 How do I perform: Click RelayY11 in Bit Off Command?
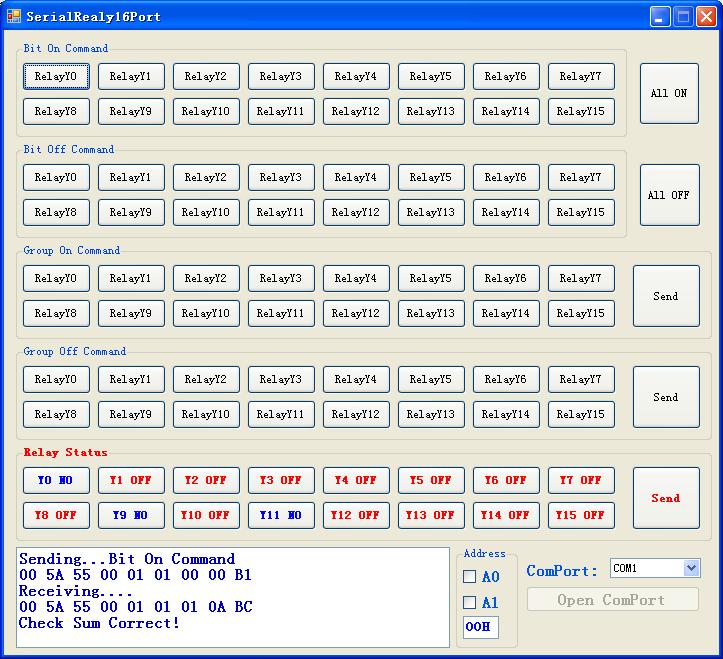click(x=281, y=212)
